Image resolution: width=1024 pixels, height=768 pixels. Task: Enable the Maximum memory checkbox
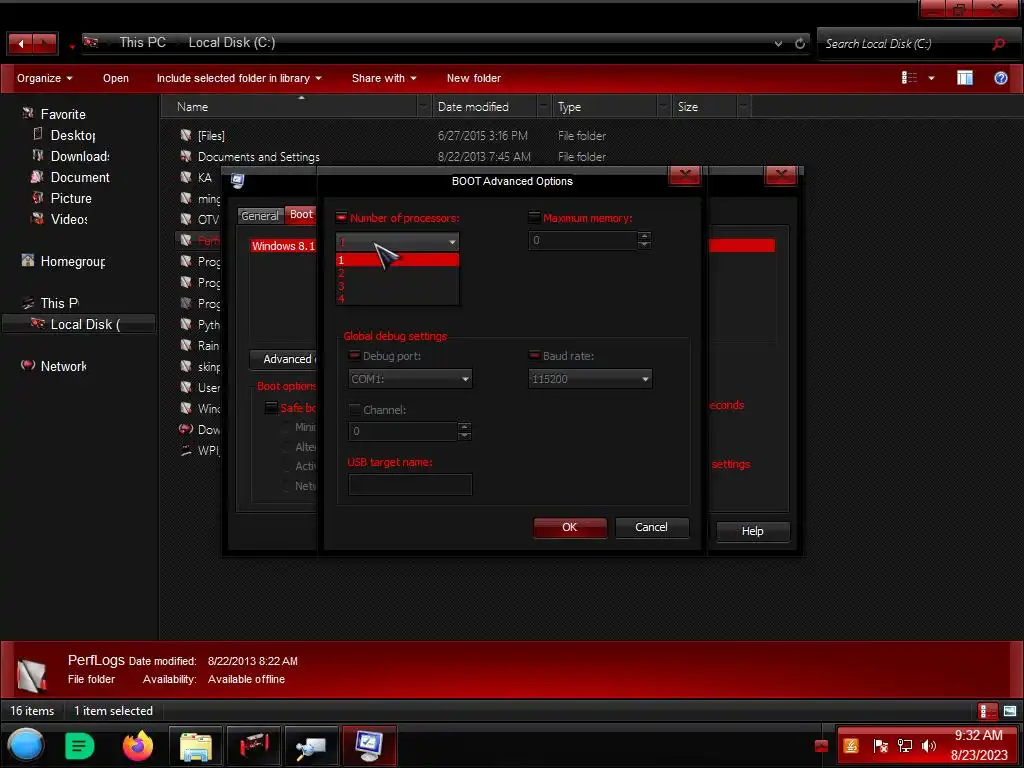534,217
